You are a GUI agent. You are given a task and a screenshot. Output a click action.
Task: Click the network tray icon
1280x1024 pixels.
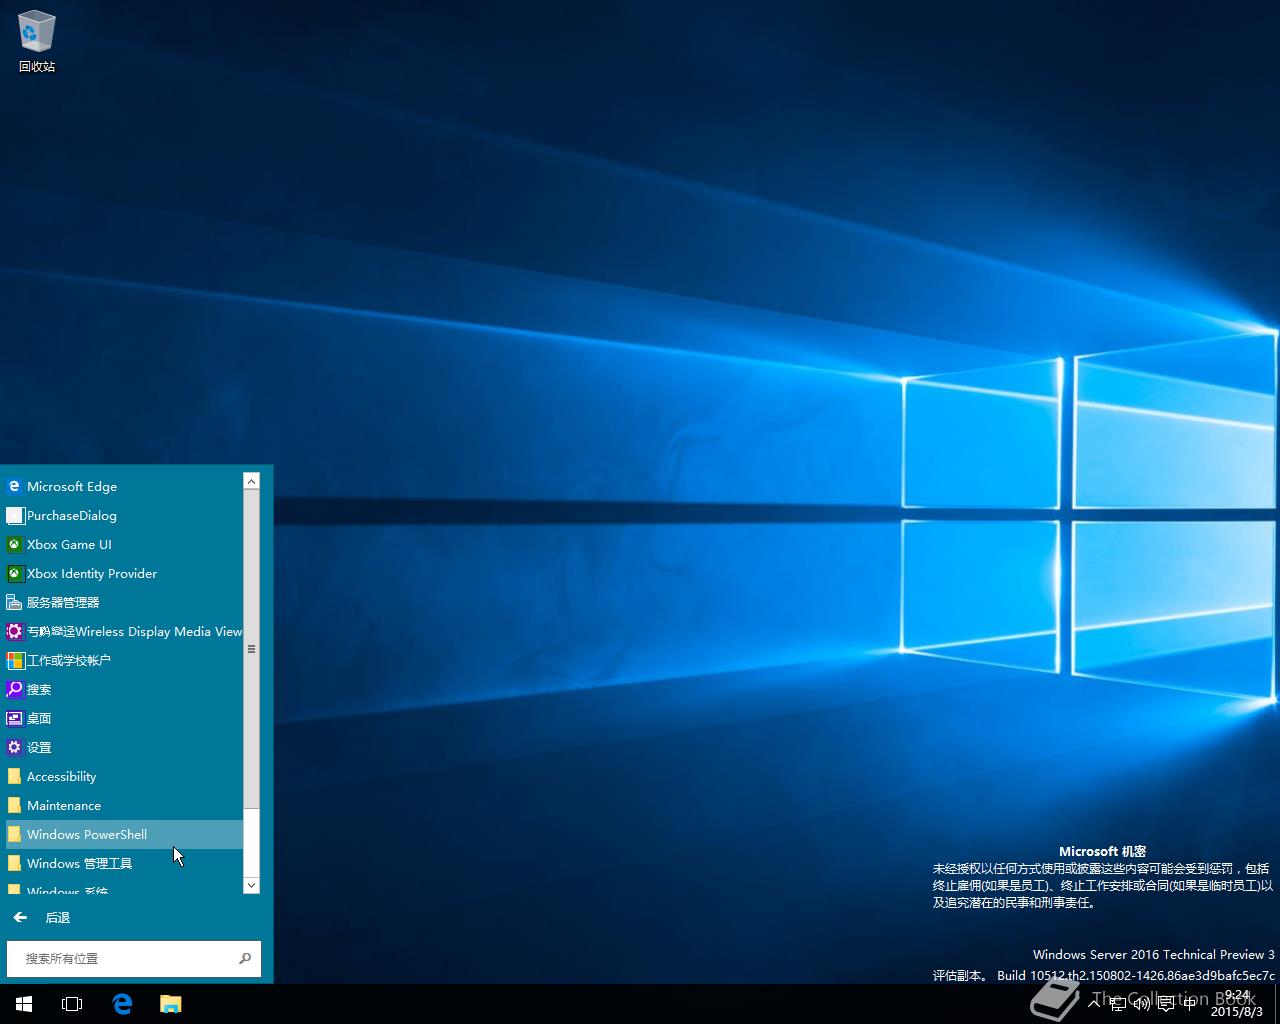coord(1118,1004)
